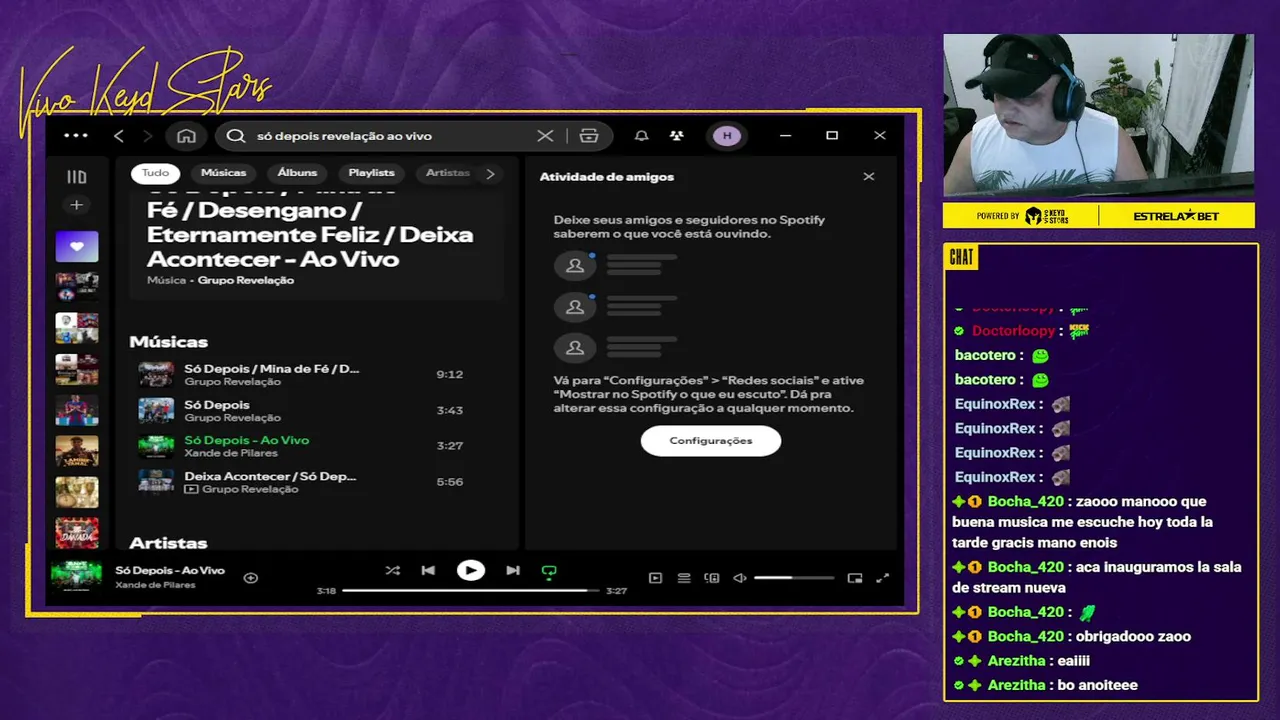Click the Configurações button

tap(711, 440)
